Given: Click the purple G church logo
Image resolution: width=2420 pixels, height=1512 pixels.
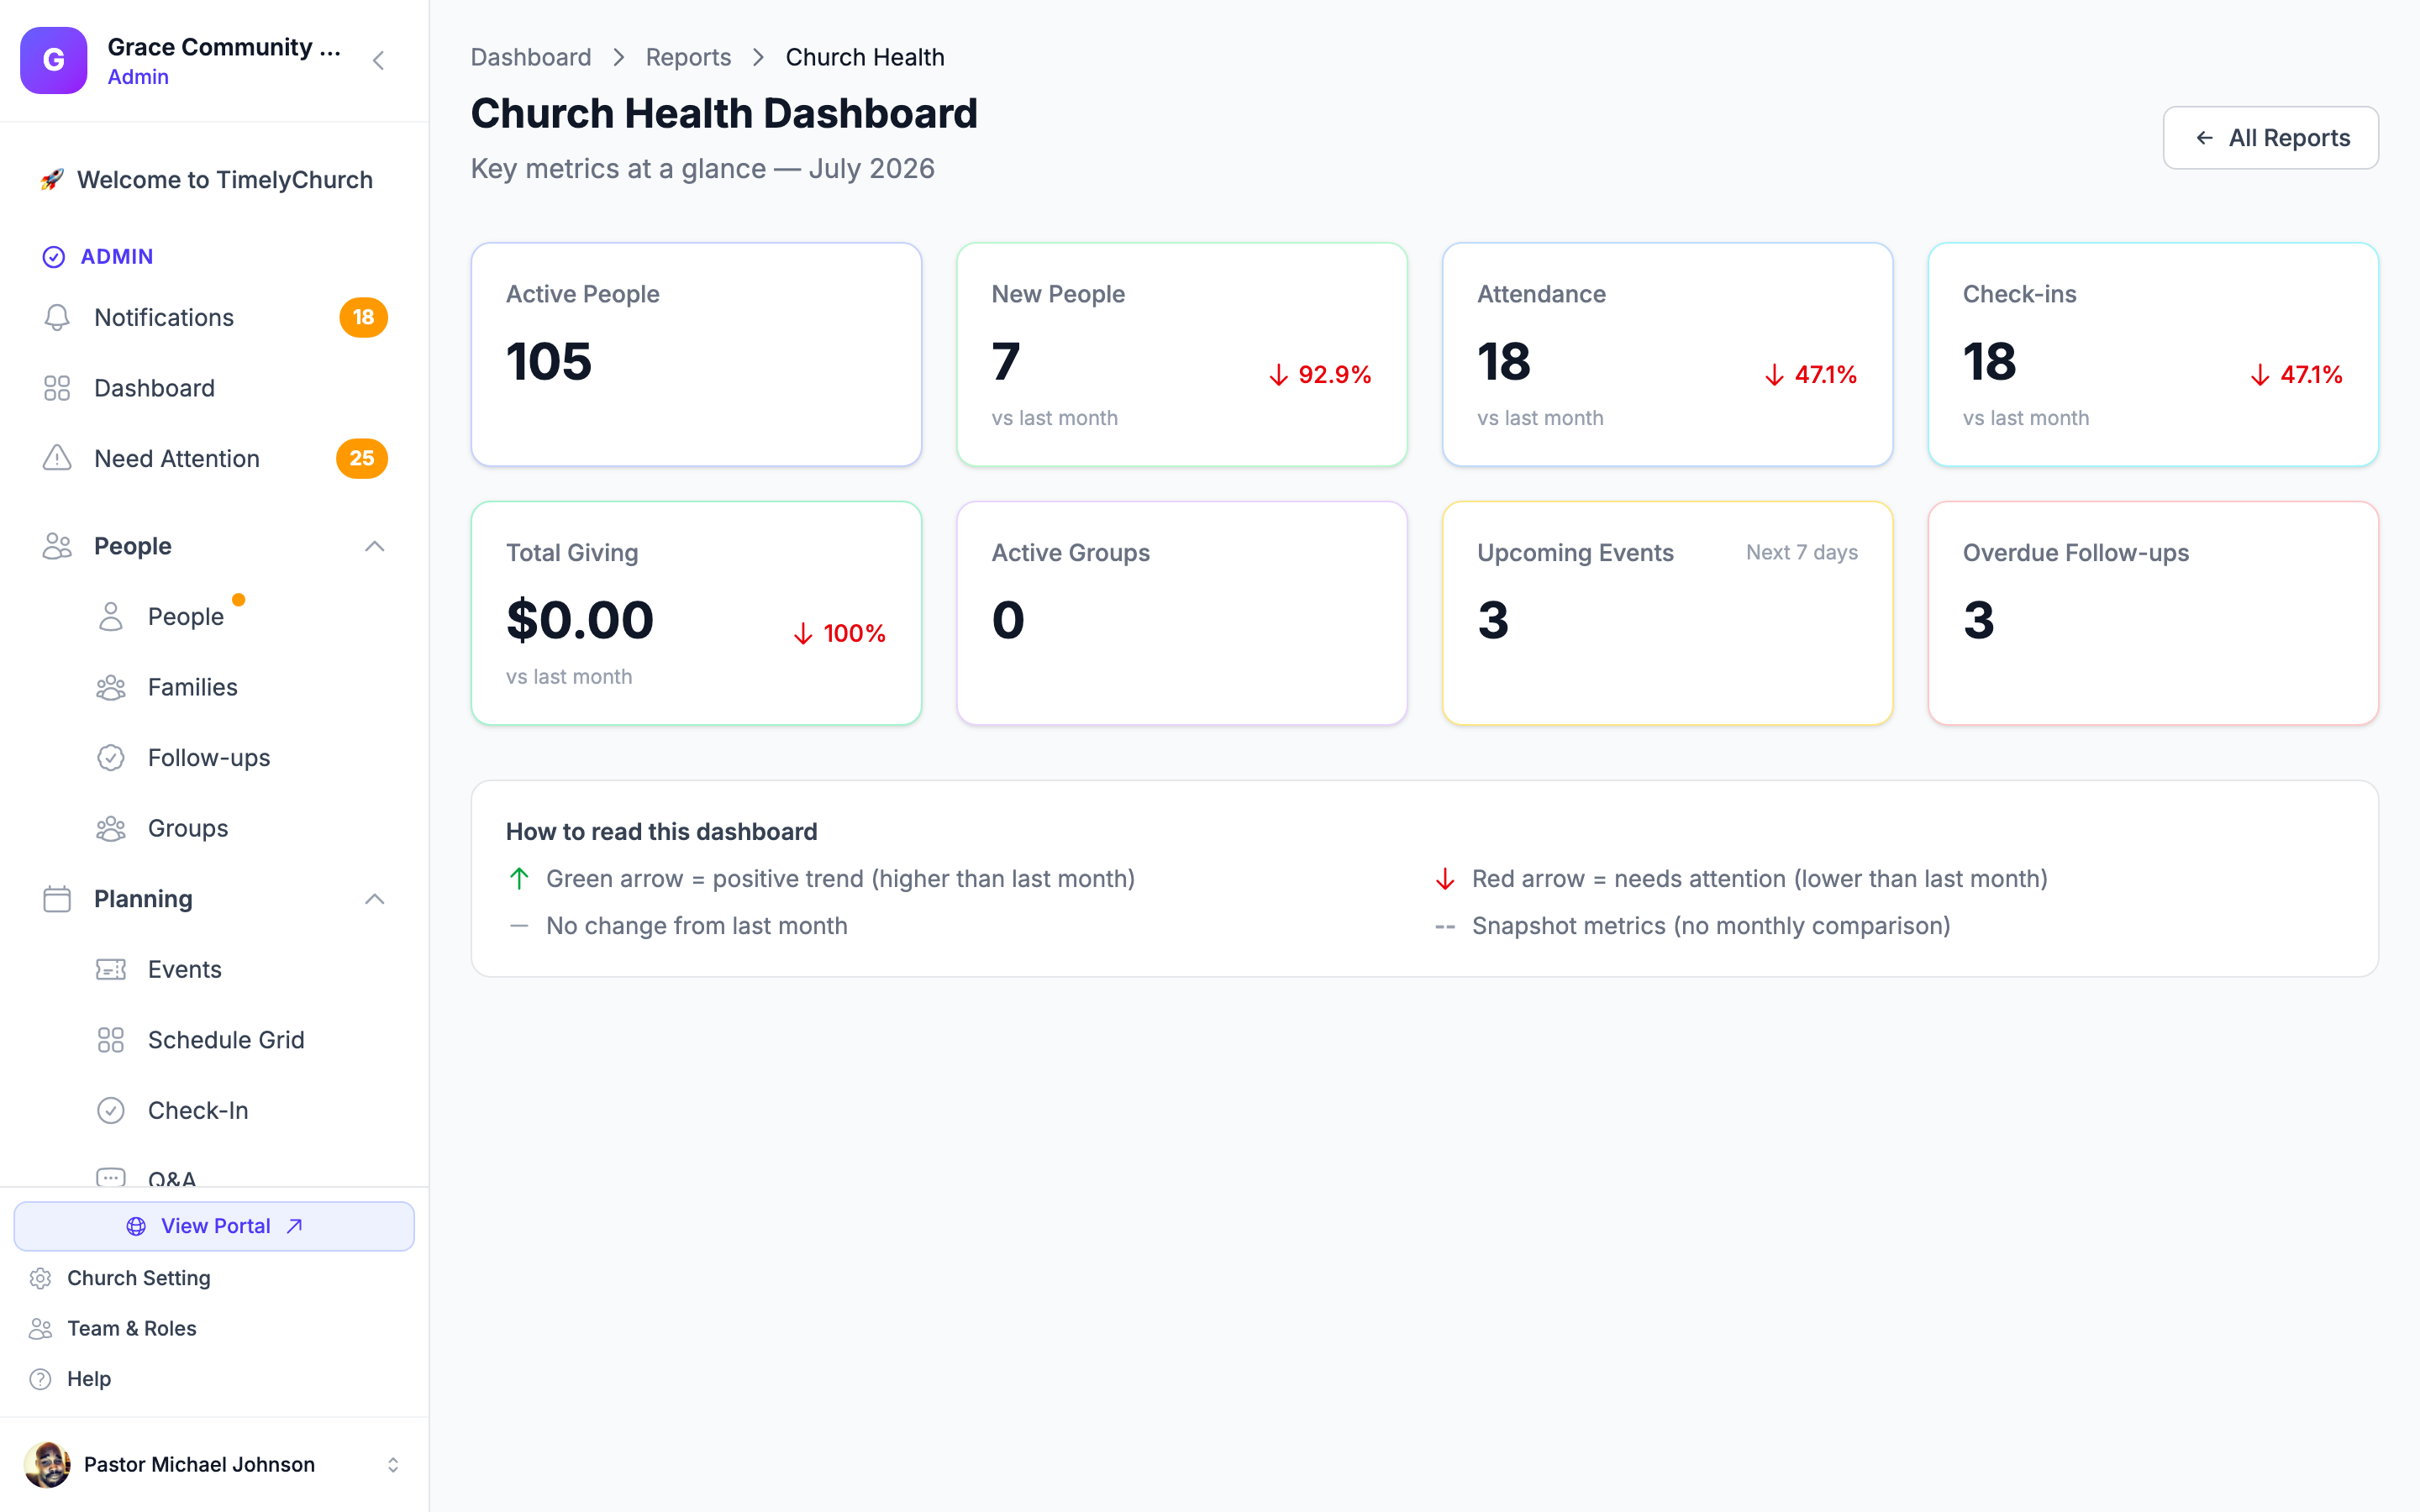Looking at the screenshot, I should [x=54, y=60].
